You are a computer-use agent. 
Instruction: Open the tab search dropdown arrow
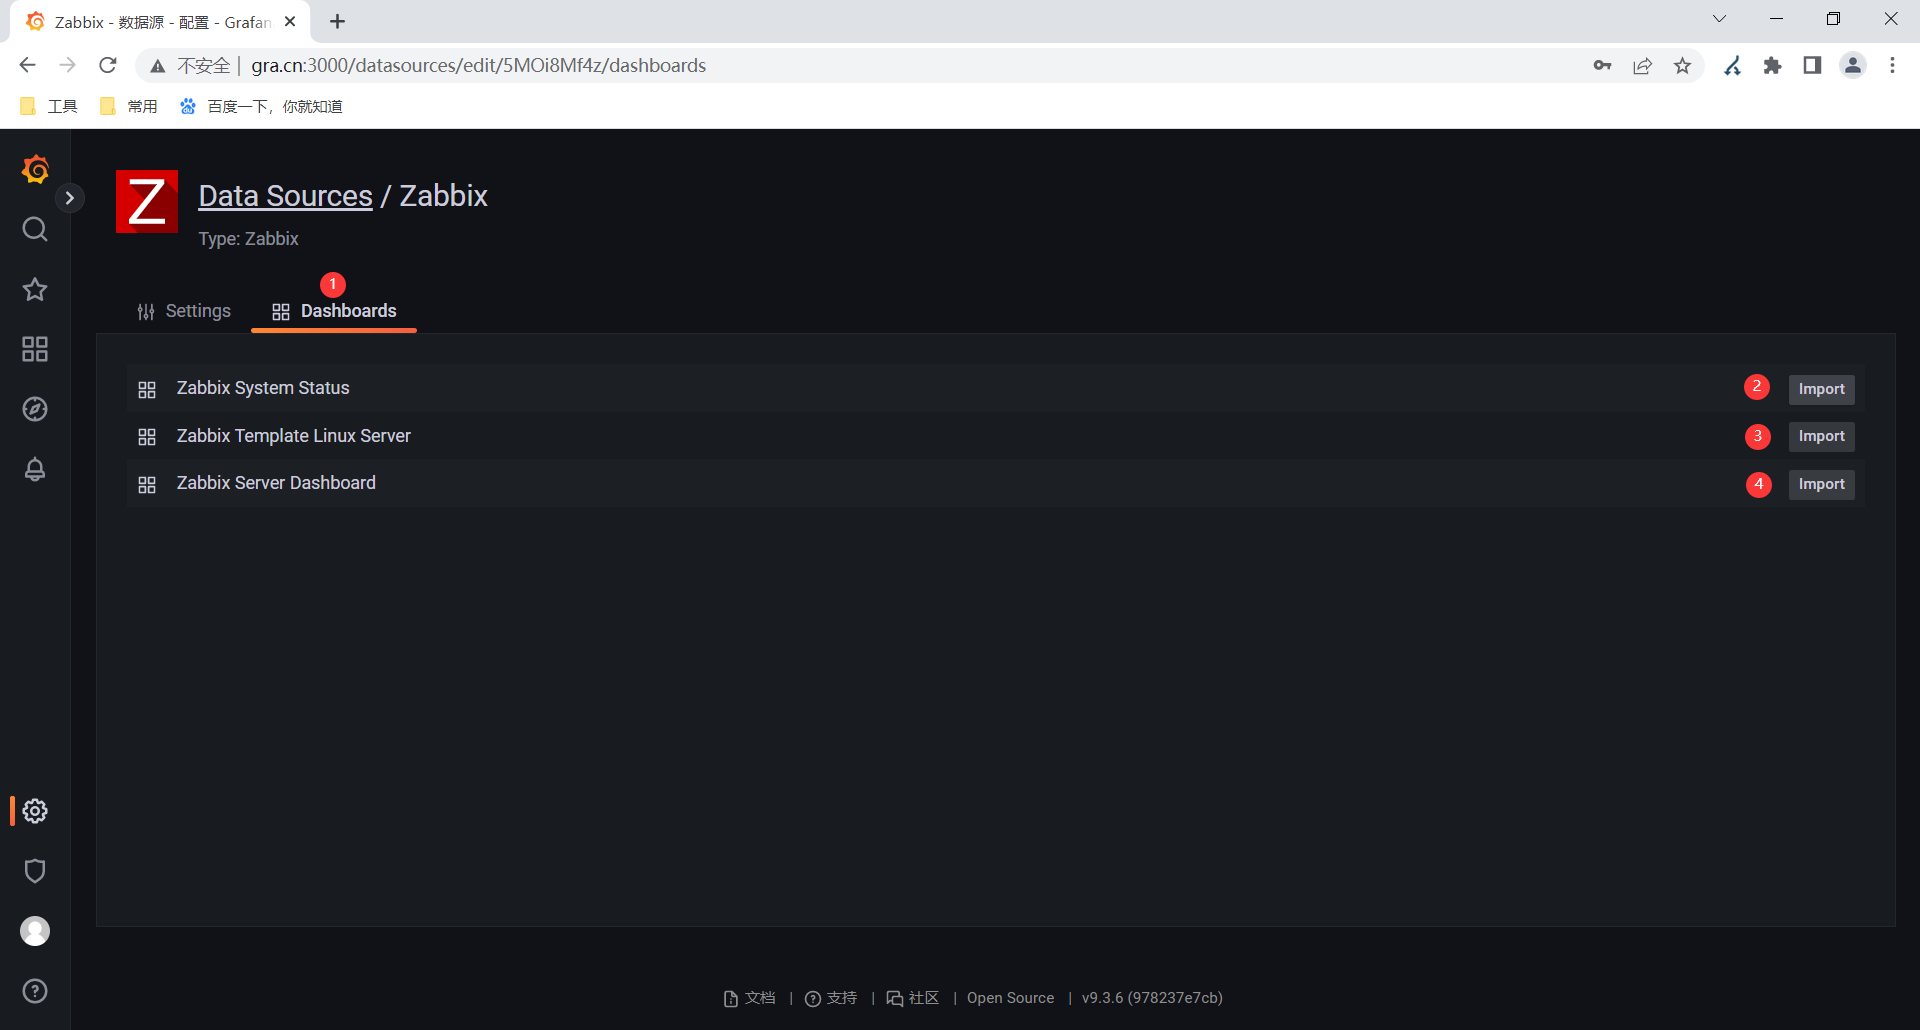(1719, 19)
